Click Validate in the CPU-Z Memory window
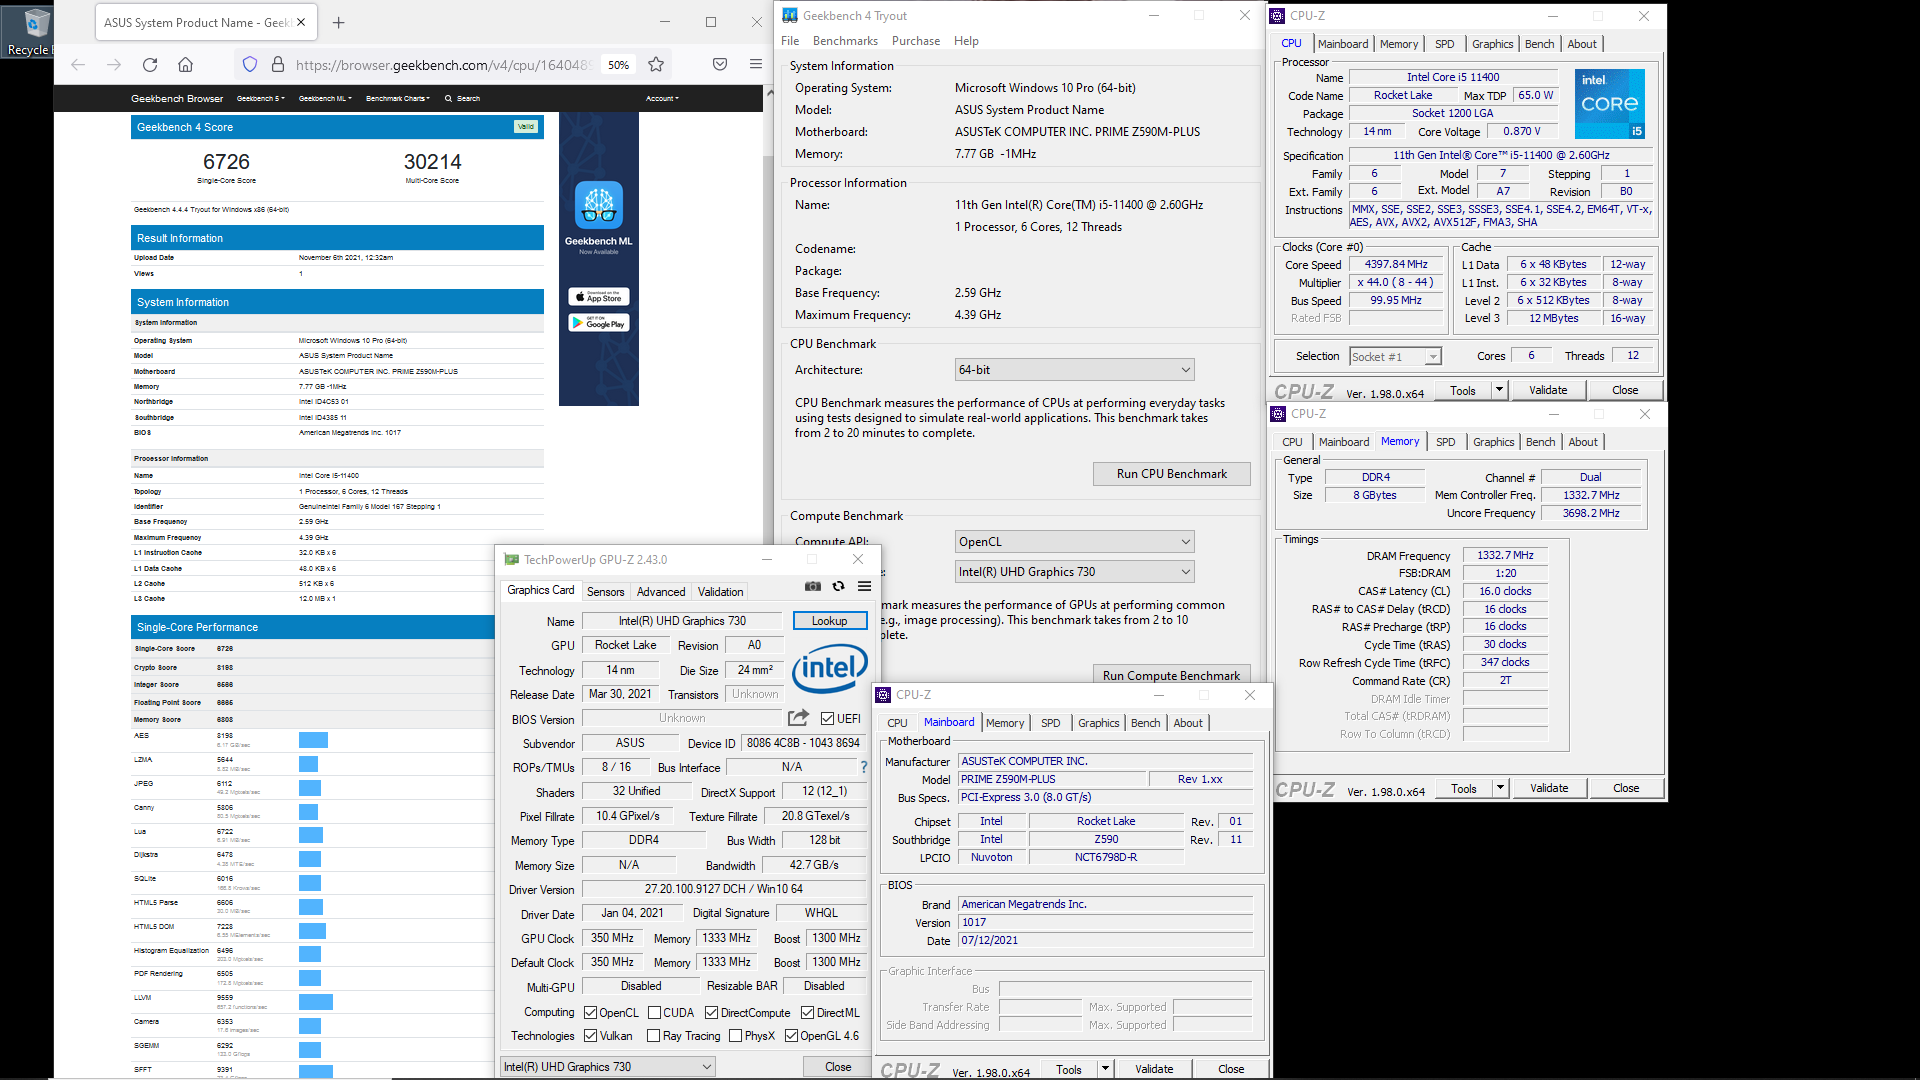Viewport: 1920px width, 1080px height. pos(1548,788)
